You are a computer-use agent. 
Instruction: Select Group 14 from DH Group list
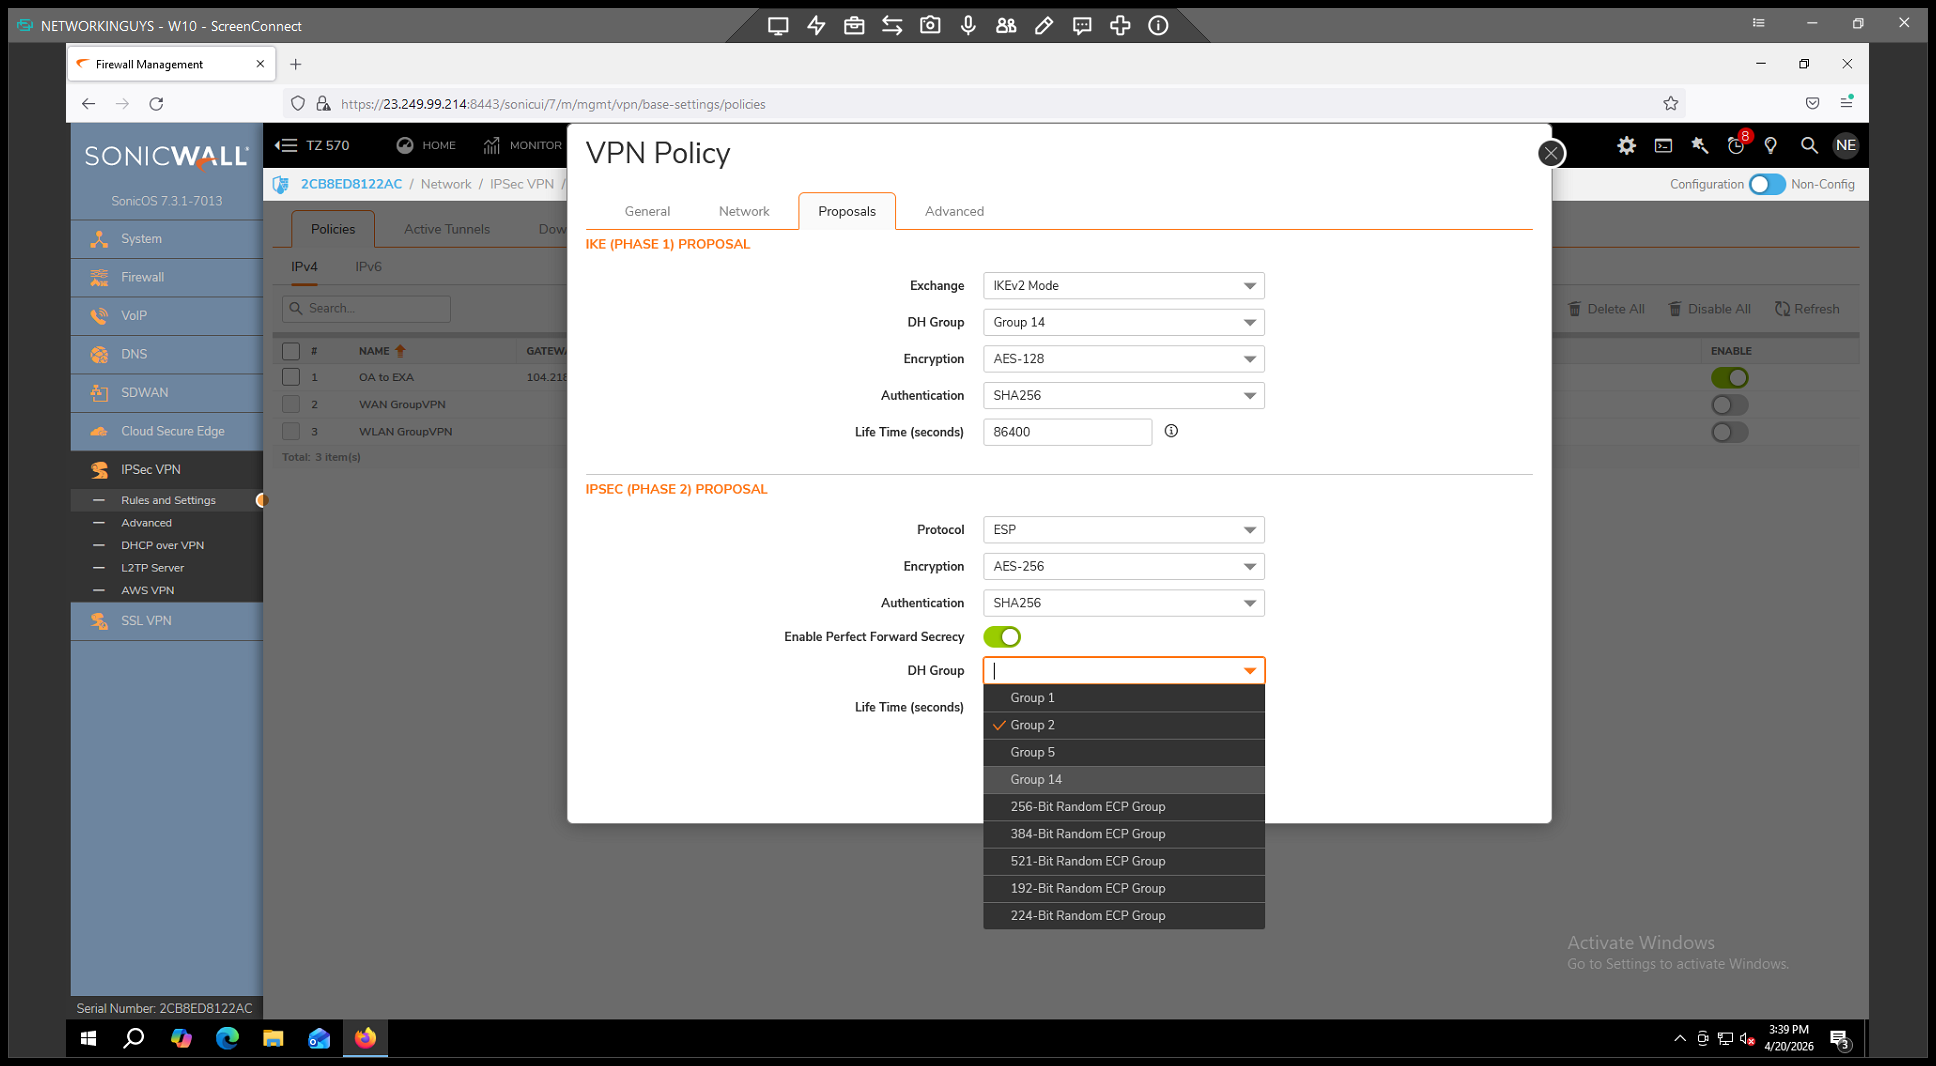coord(1036,779)
